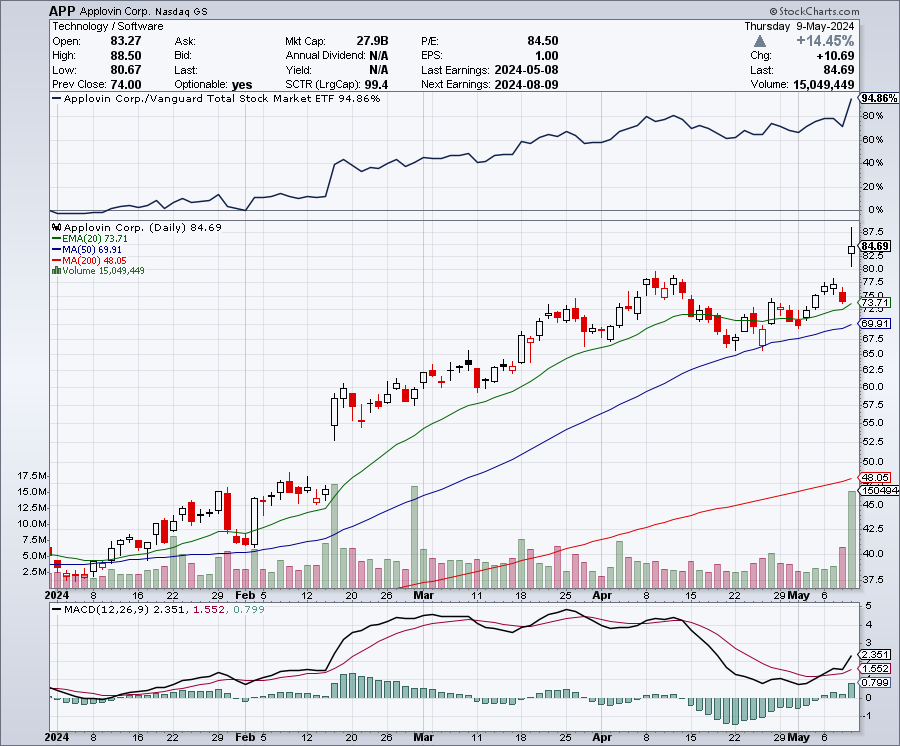
Task: Click the EMA(20) 73.71 legend entry
Action: [x=90, y=238]
